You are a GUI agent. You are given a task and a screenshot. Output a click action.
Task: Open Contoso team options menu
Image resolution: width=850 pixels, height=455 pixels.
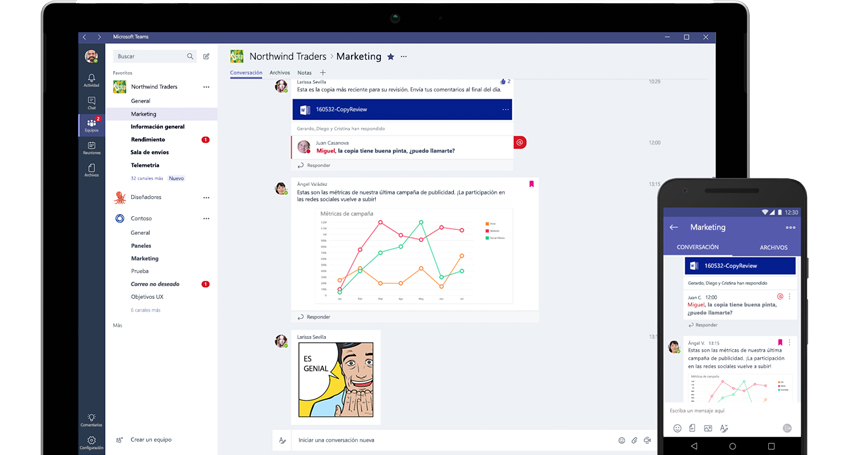(207, 219)
